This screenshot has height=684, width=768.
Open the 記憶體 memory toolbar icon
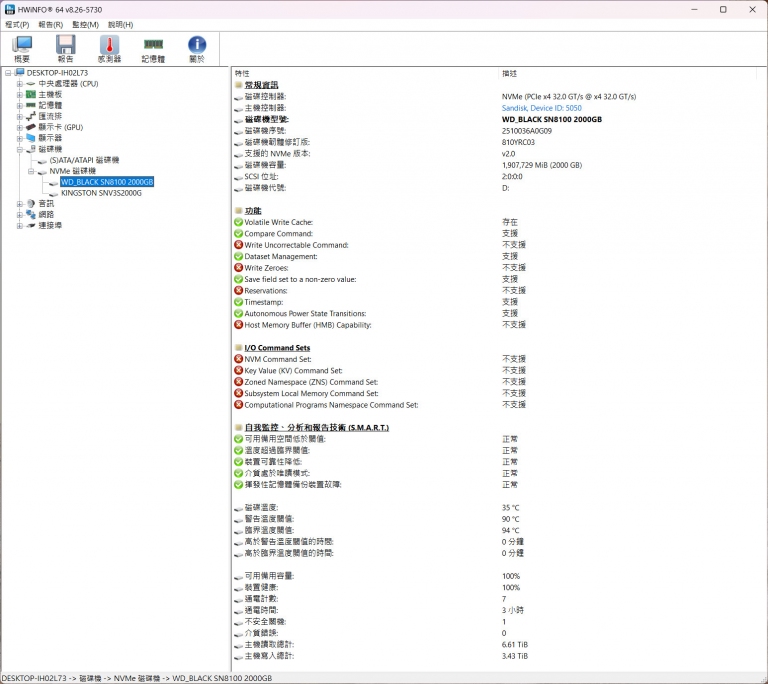[x=153, y=49]
